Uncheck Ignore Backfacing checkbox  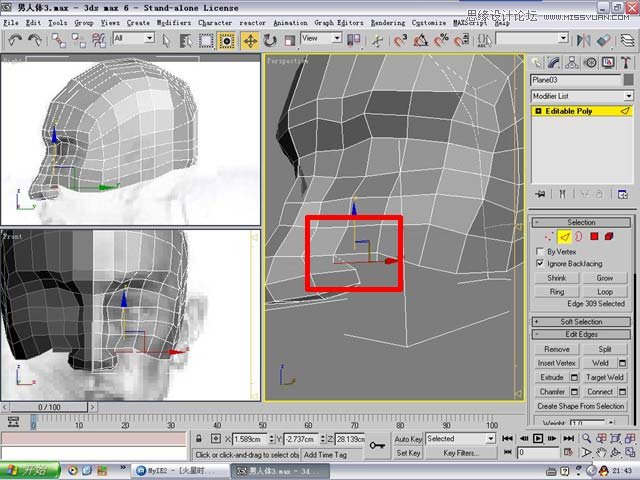(x=540, y=264)
